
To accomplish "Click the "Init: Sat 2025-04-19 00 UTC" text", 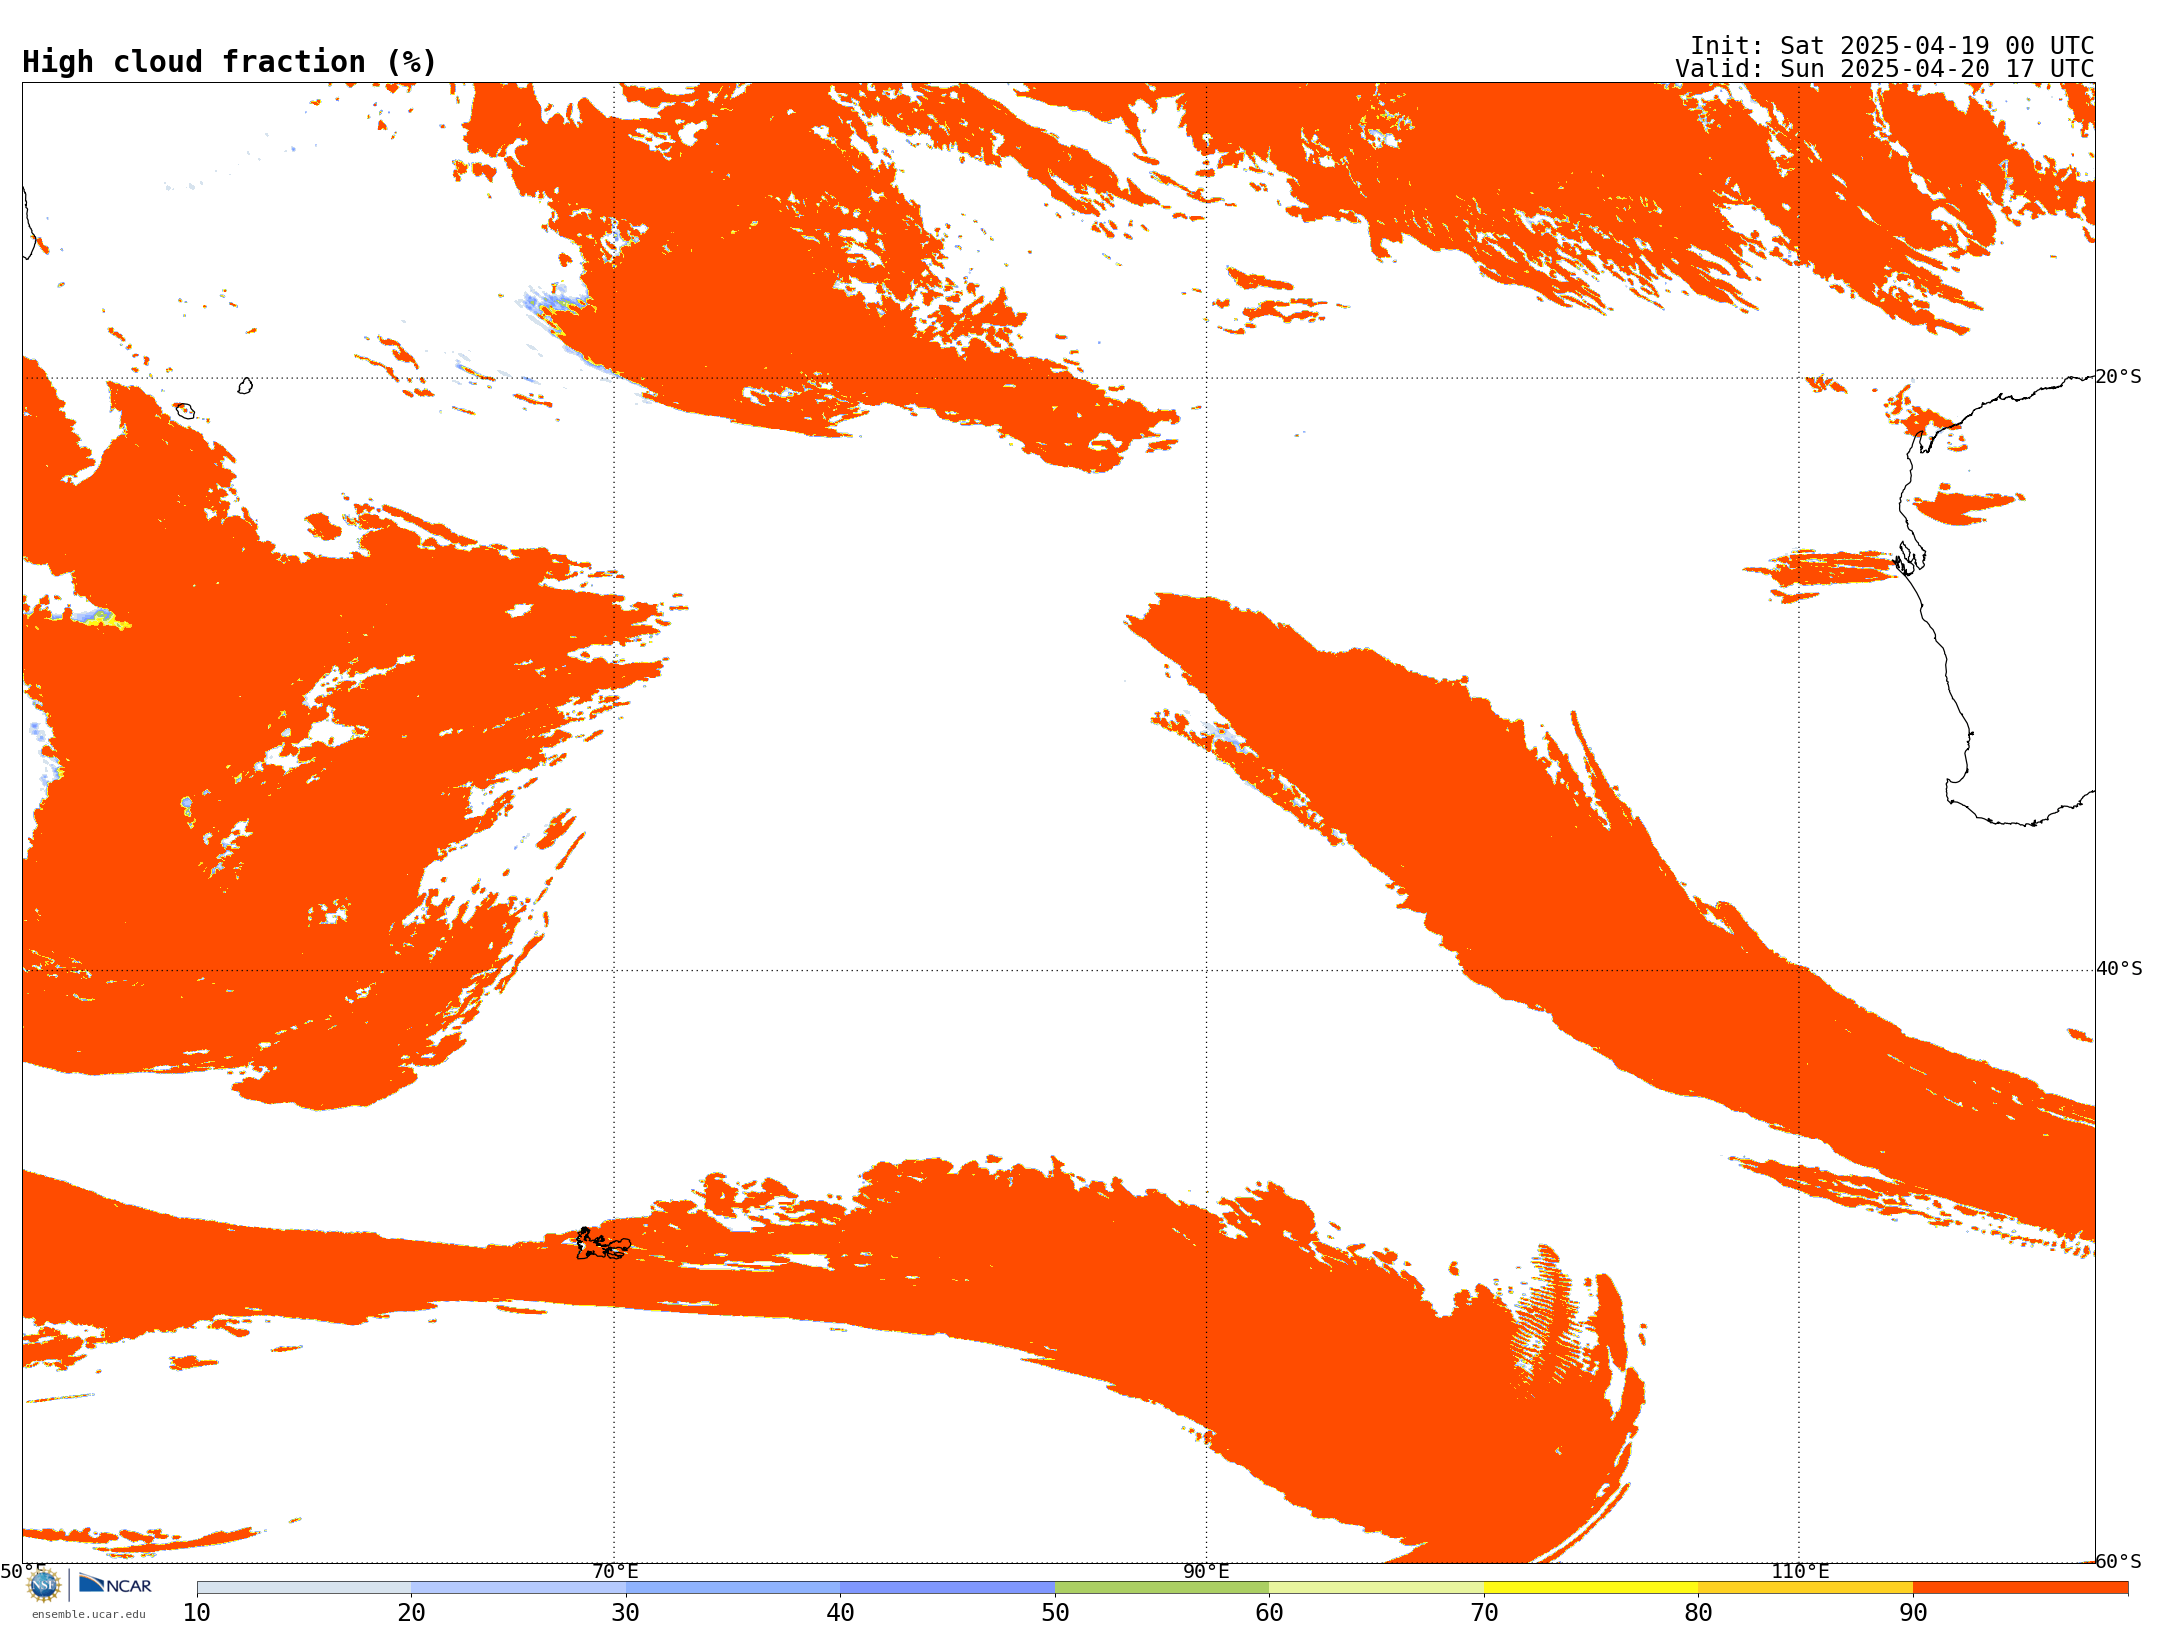I will click(1892, 46).
